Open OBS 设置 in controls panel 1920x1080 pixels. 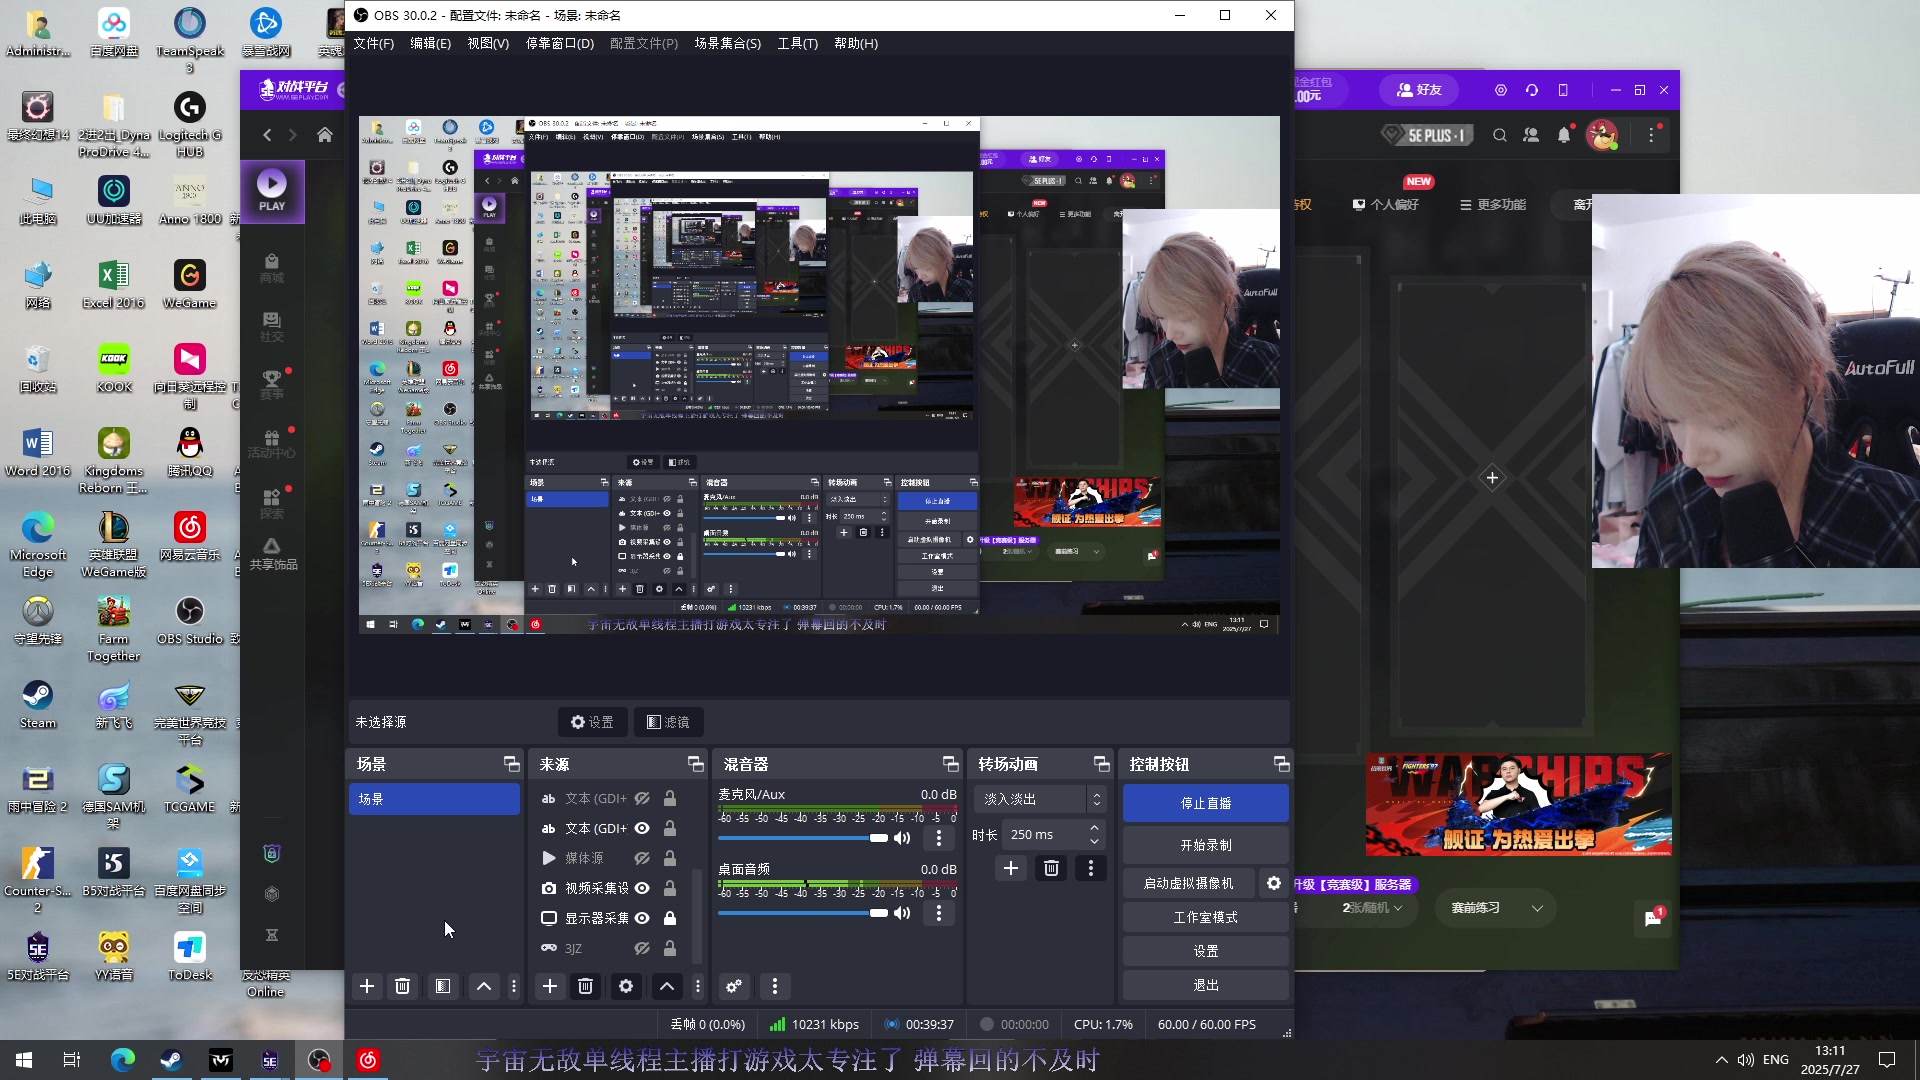pos(1205,951)
